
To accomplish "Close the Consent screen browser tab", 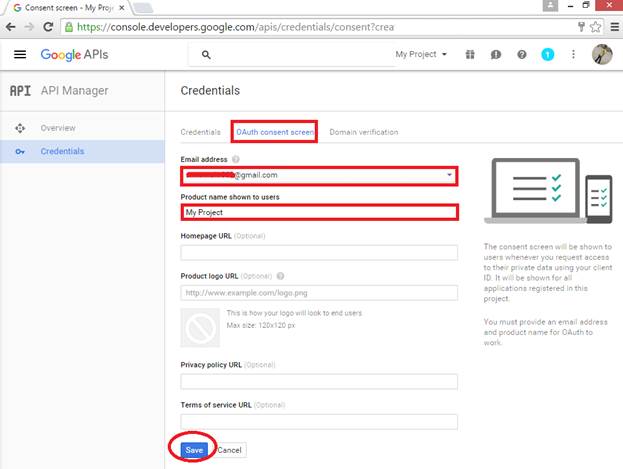I will 122,8.
